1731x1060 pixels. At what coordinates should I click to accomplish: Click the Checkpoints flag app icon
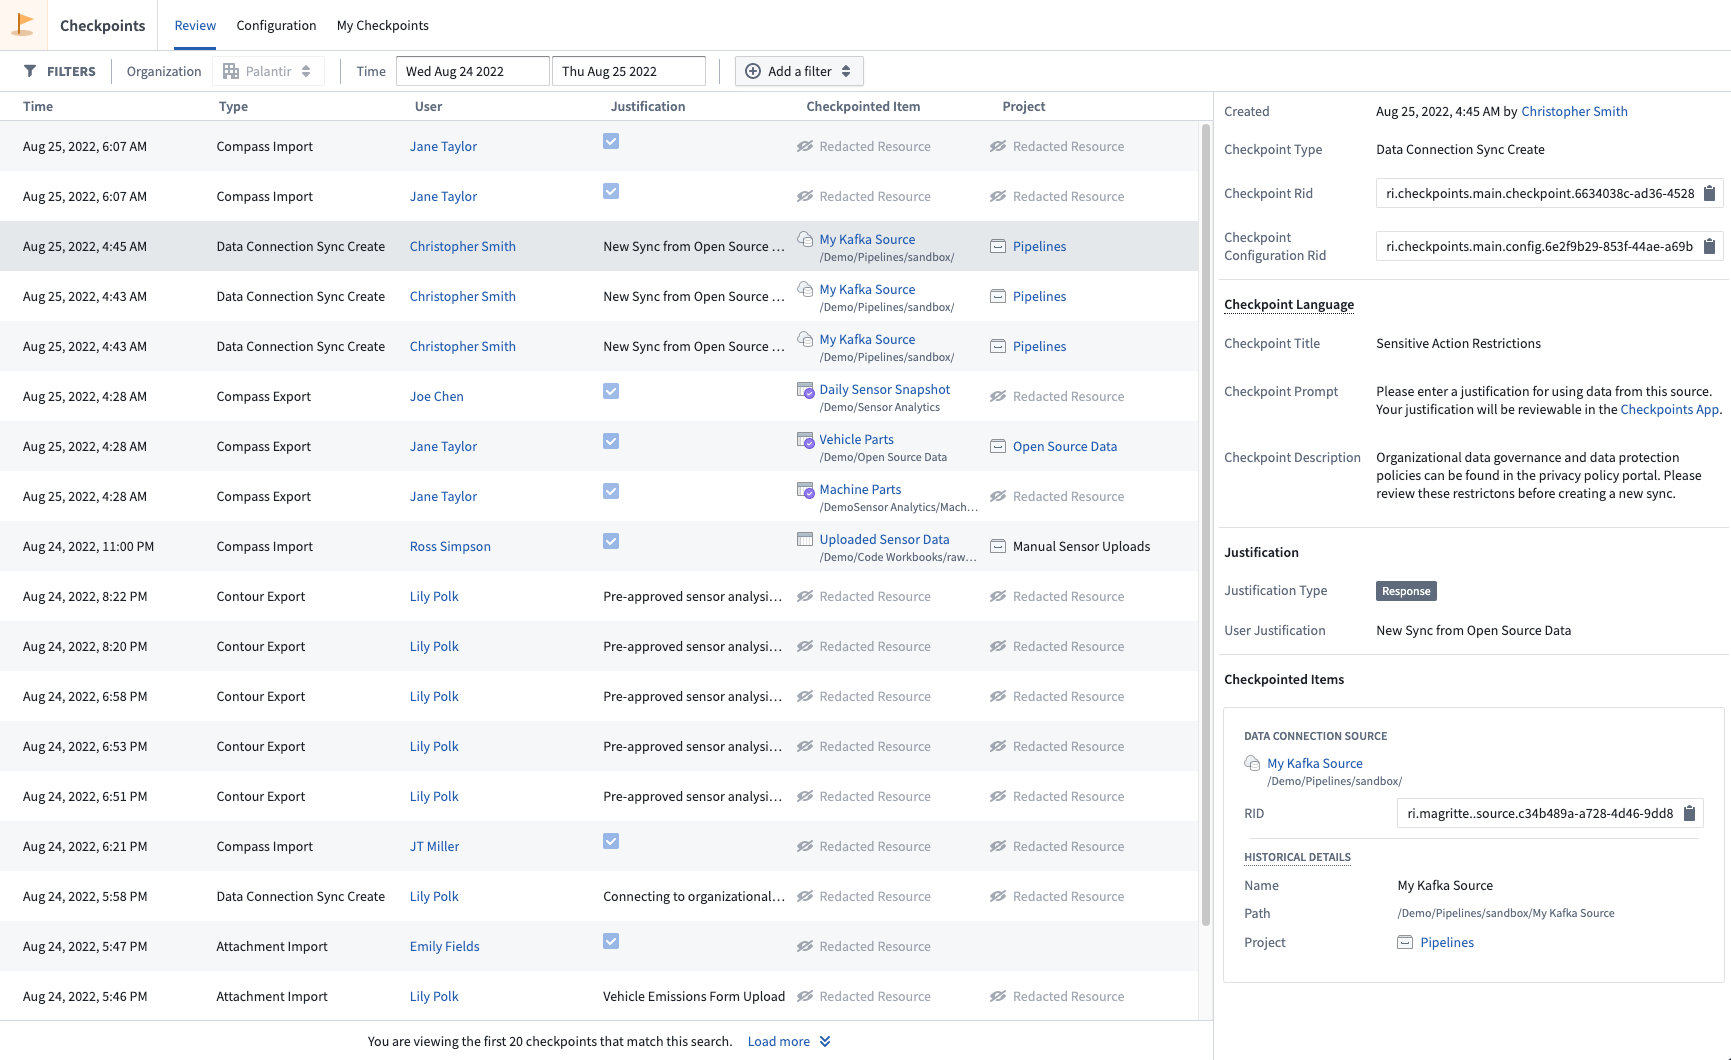[x=22, y=24]
